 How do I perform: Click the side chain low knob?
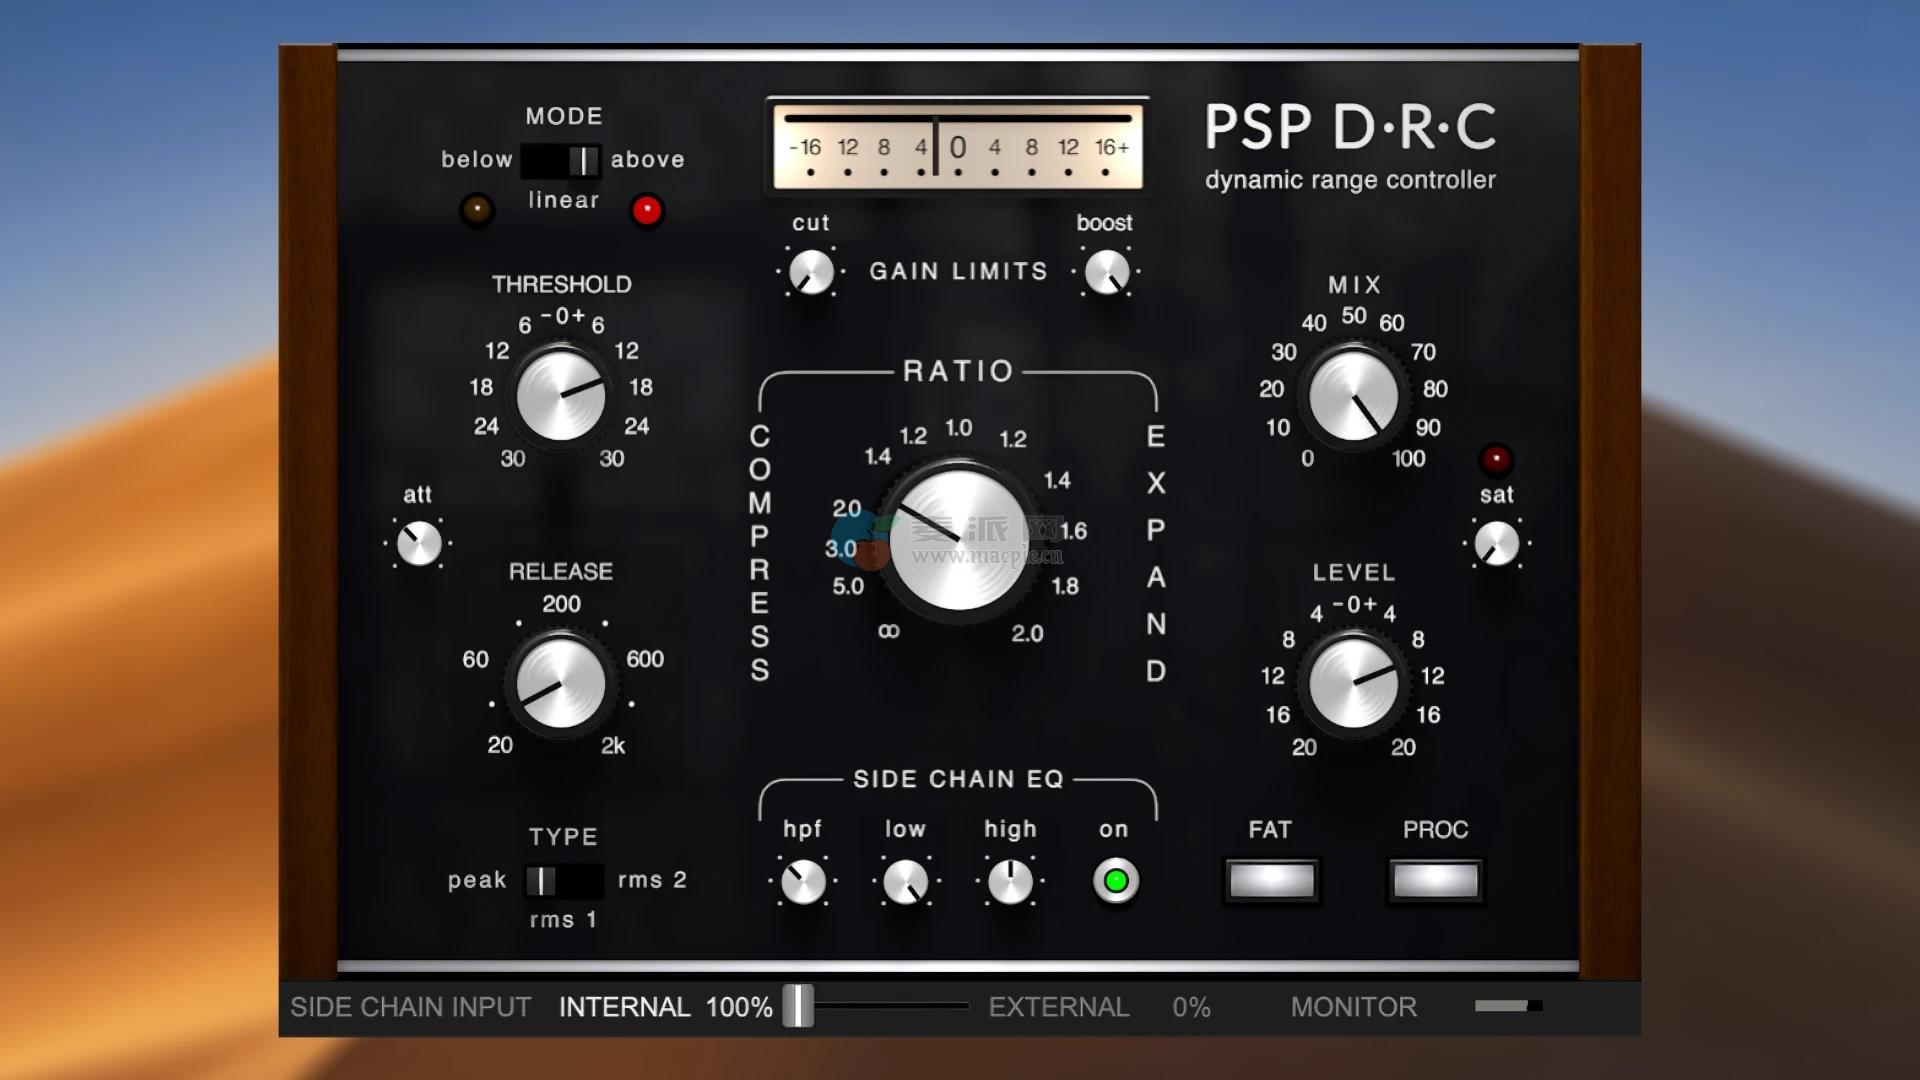coord(906,882)
